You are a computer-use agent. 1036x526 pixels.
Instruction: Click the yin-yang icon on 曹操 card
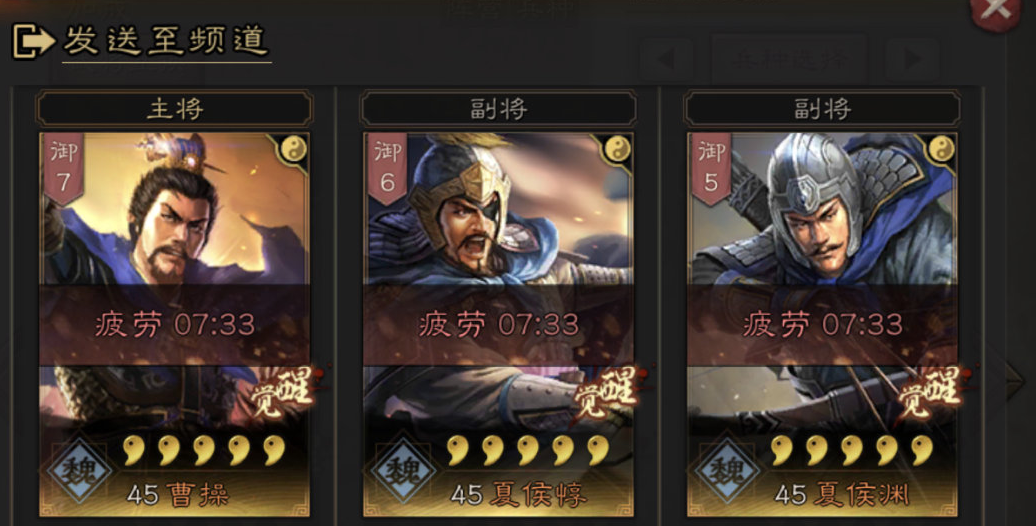292,150
